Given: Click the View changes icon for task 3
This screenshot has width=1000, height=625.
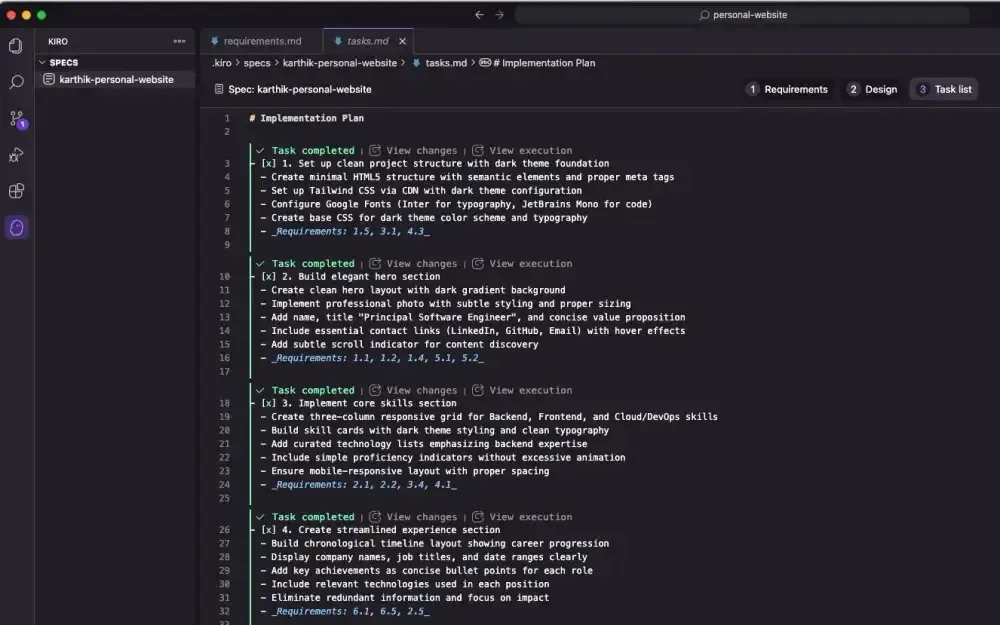Looking at the screenshot, I should pyautogui.click(x=375, y=390).
